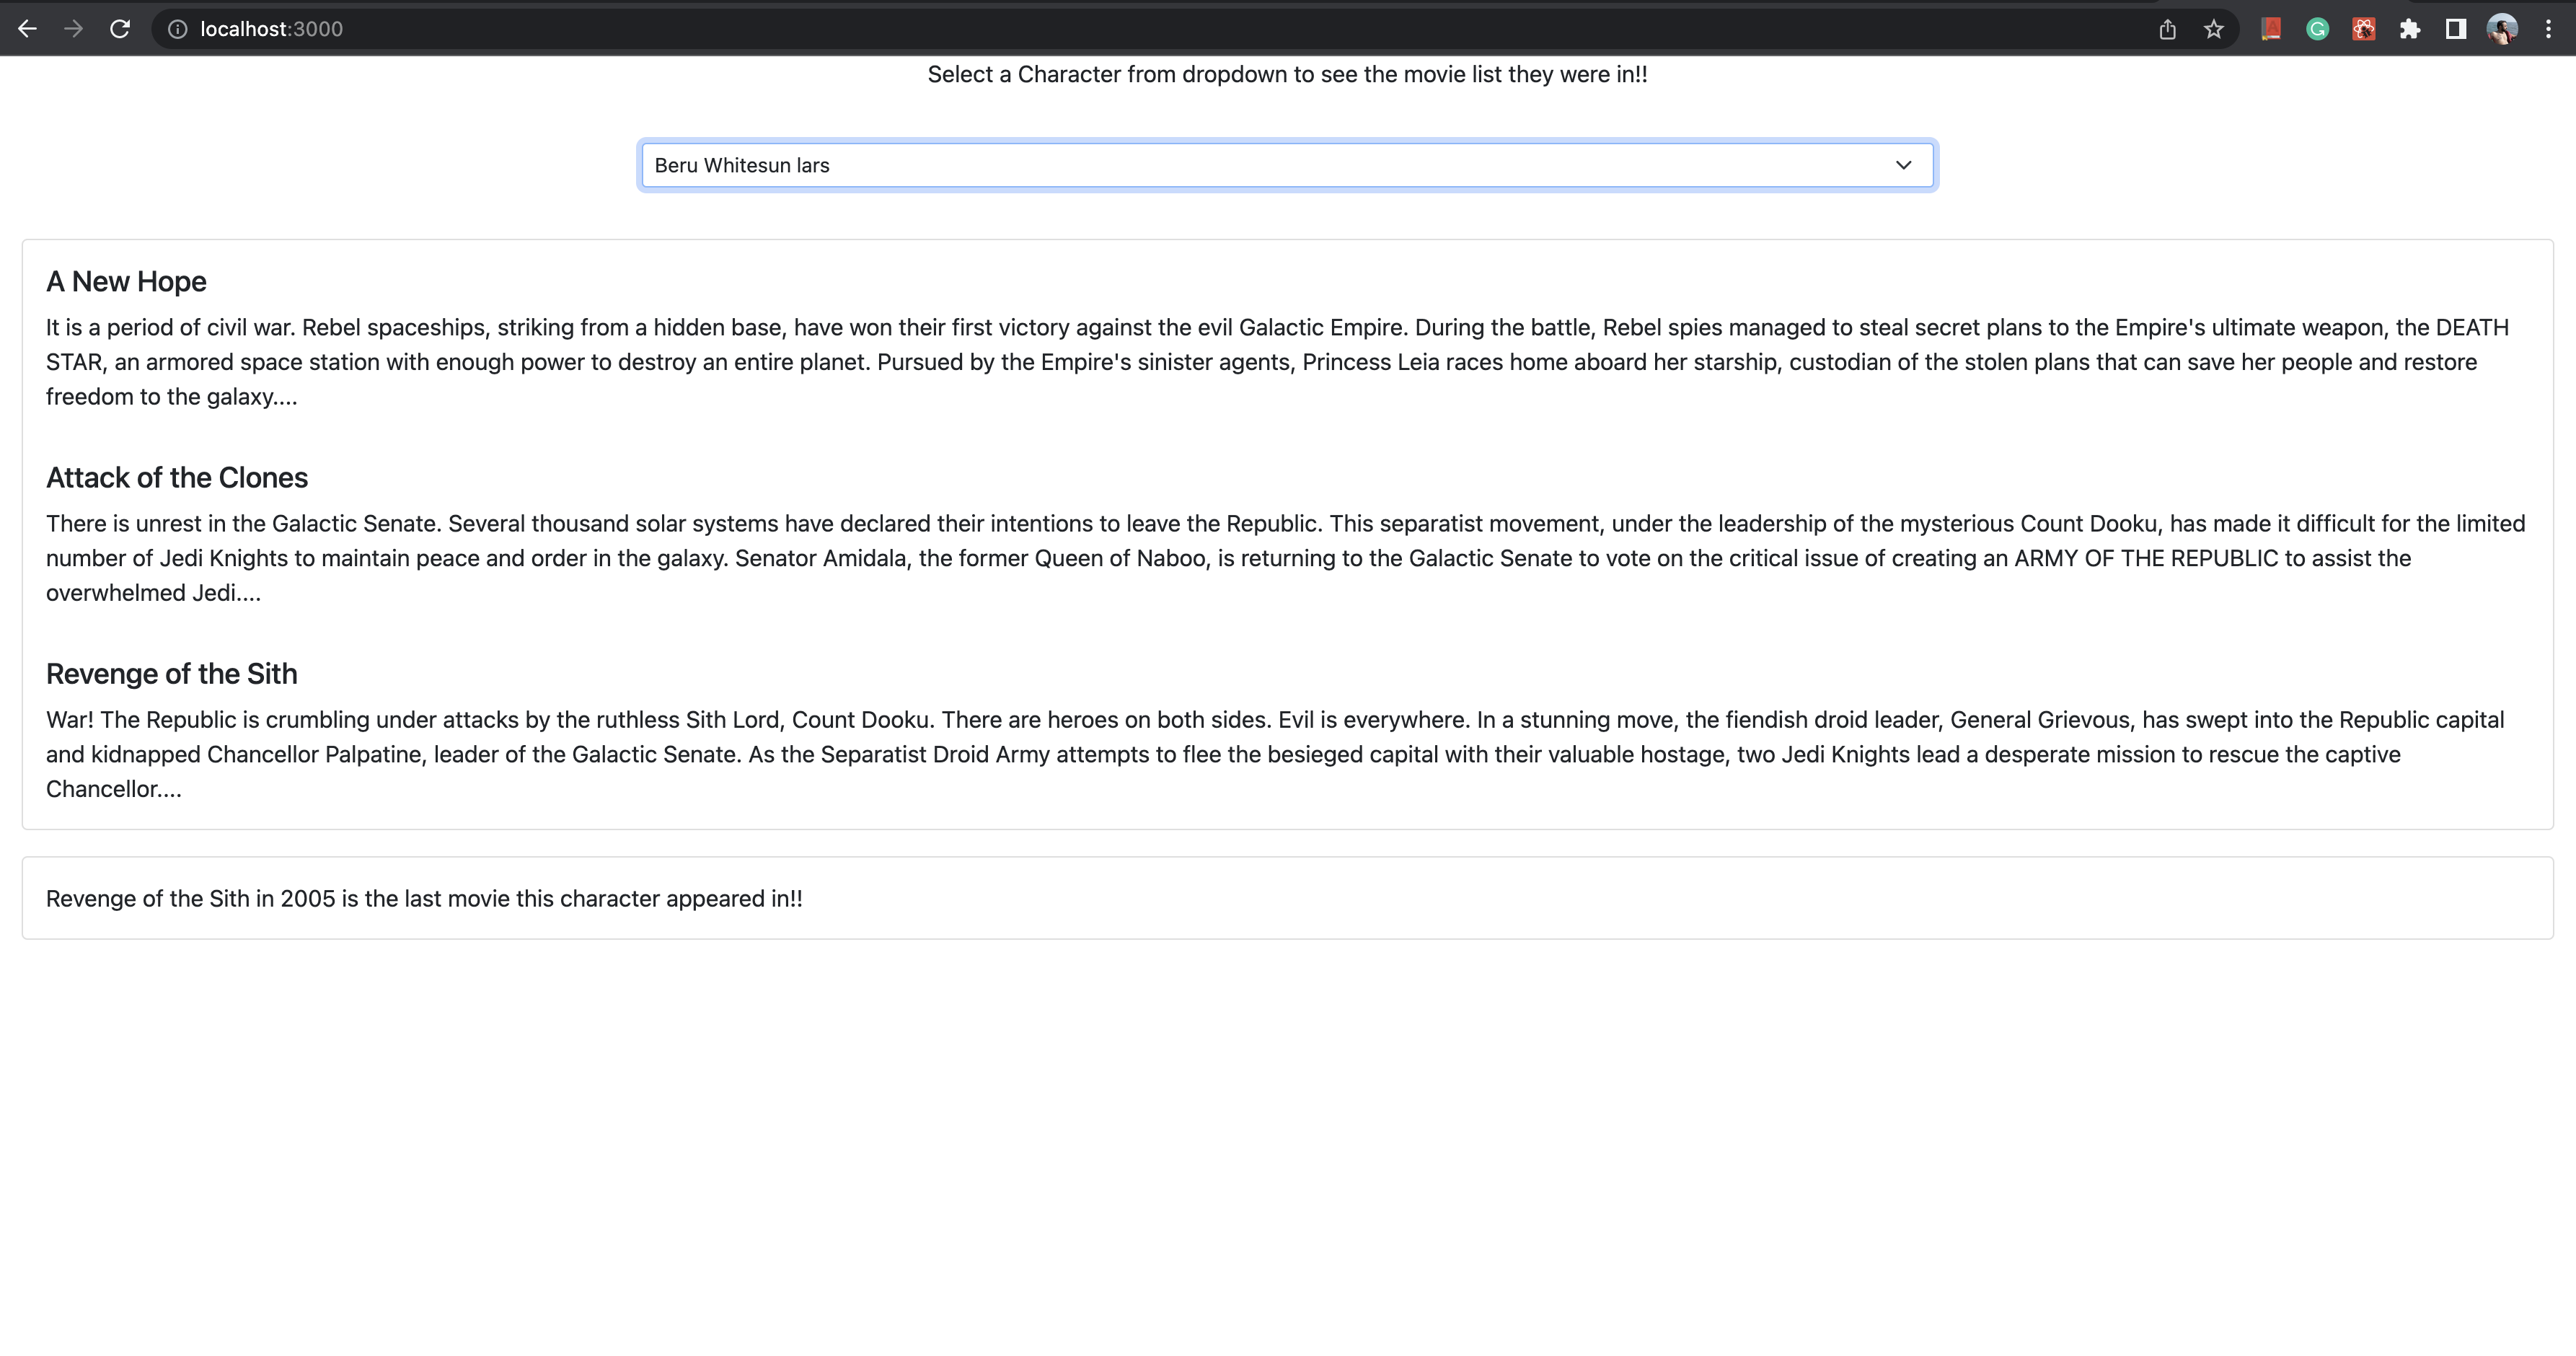The height and width of the screenshot is (1356, 2576).
Task: Click the share page icon
Action: pyautogui.click(x=2167, y=29)
